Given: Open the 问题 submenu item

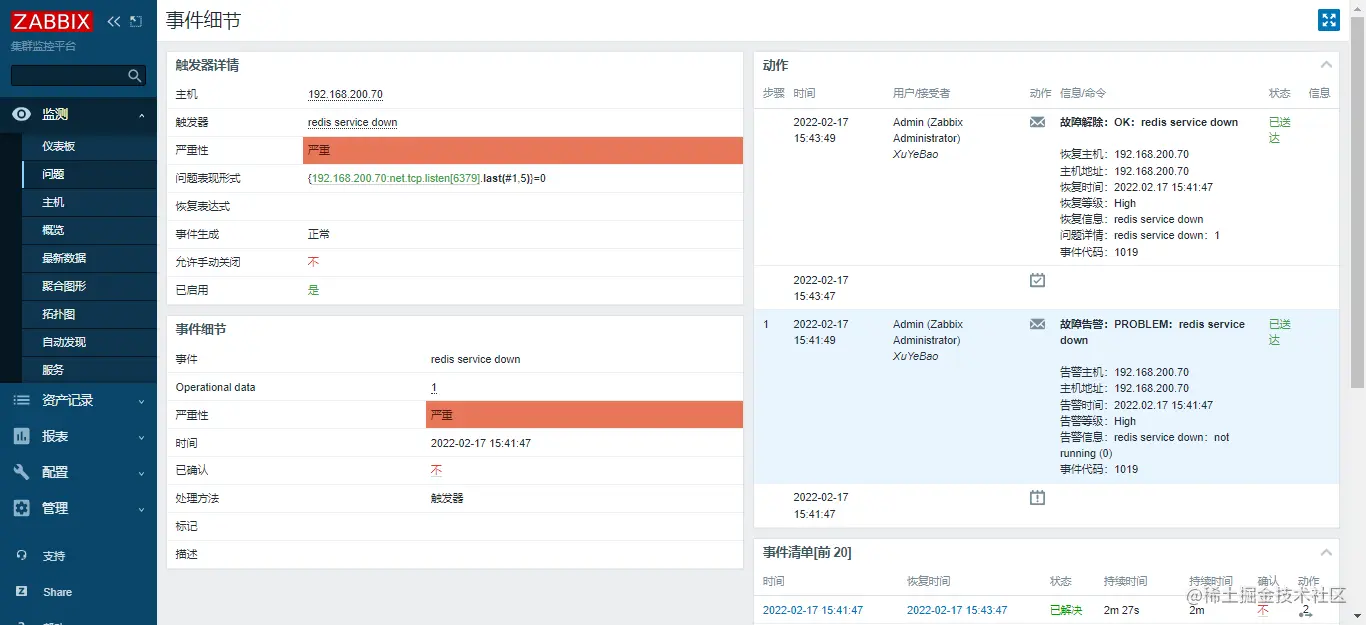Looking at the screenshot, I should pyautogui.click(x=53, y=174).
